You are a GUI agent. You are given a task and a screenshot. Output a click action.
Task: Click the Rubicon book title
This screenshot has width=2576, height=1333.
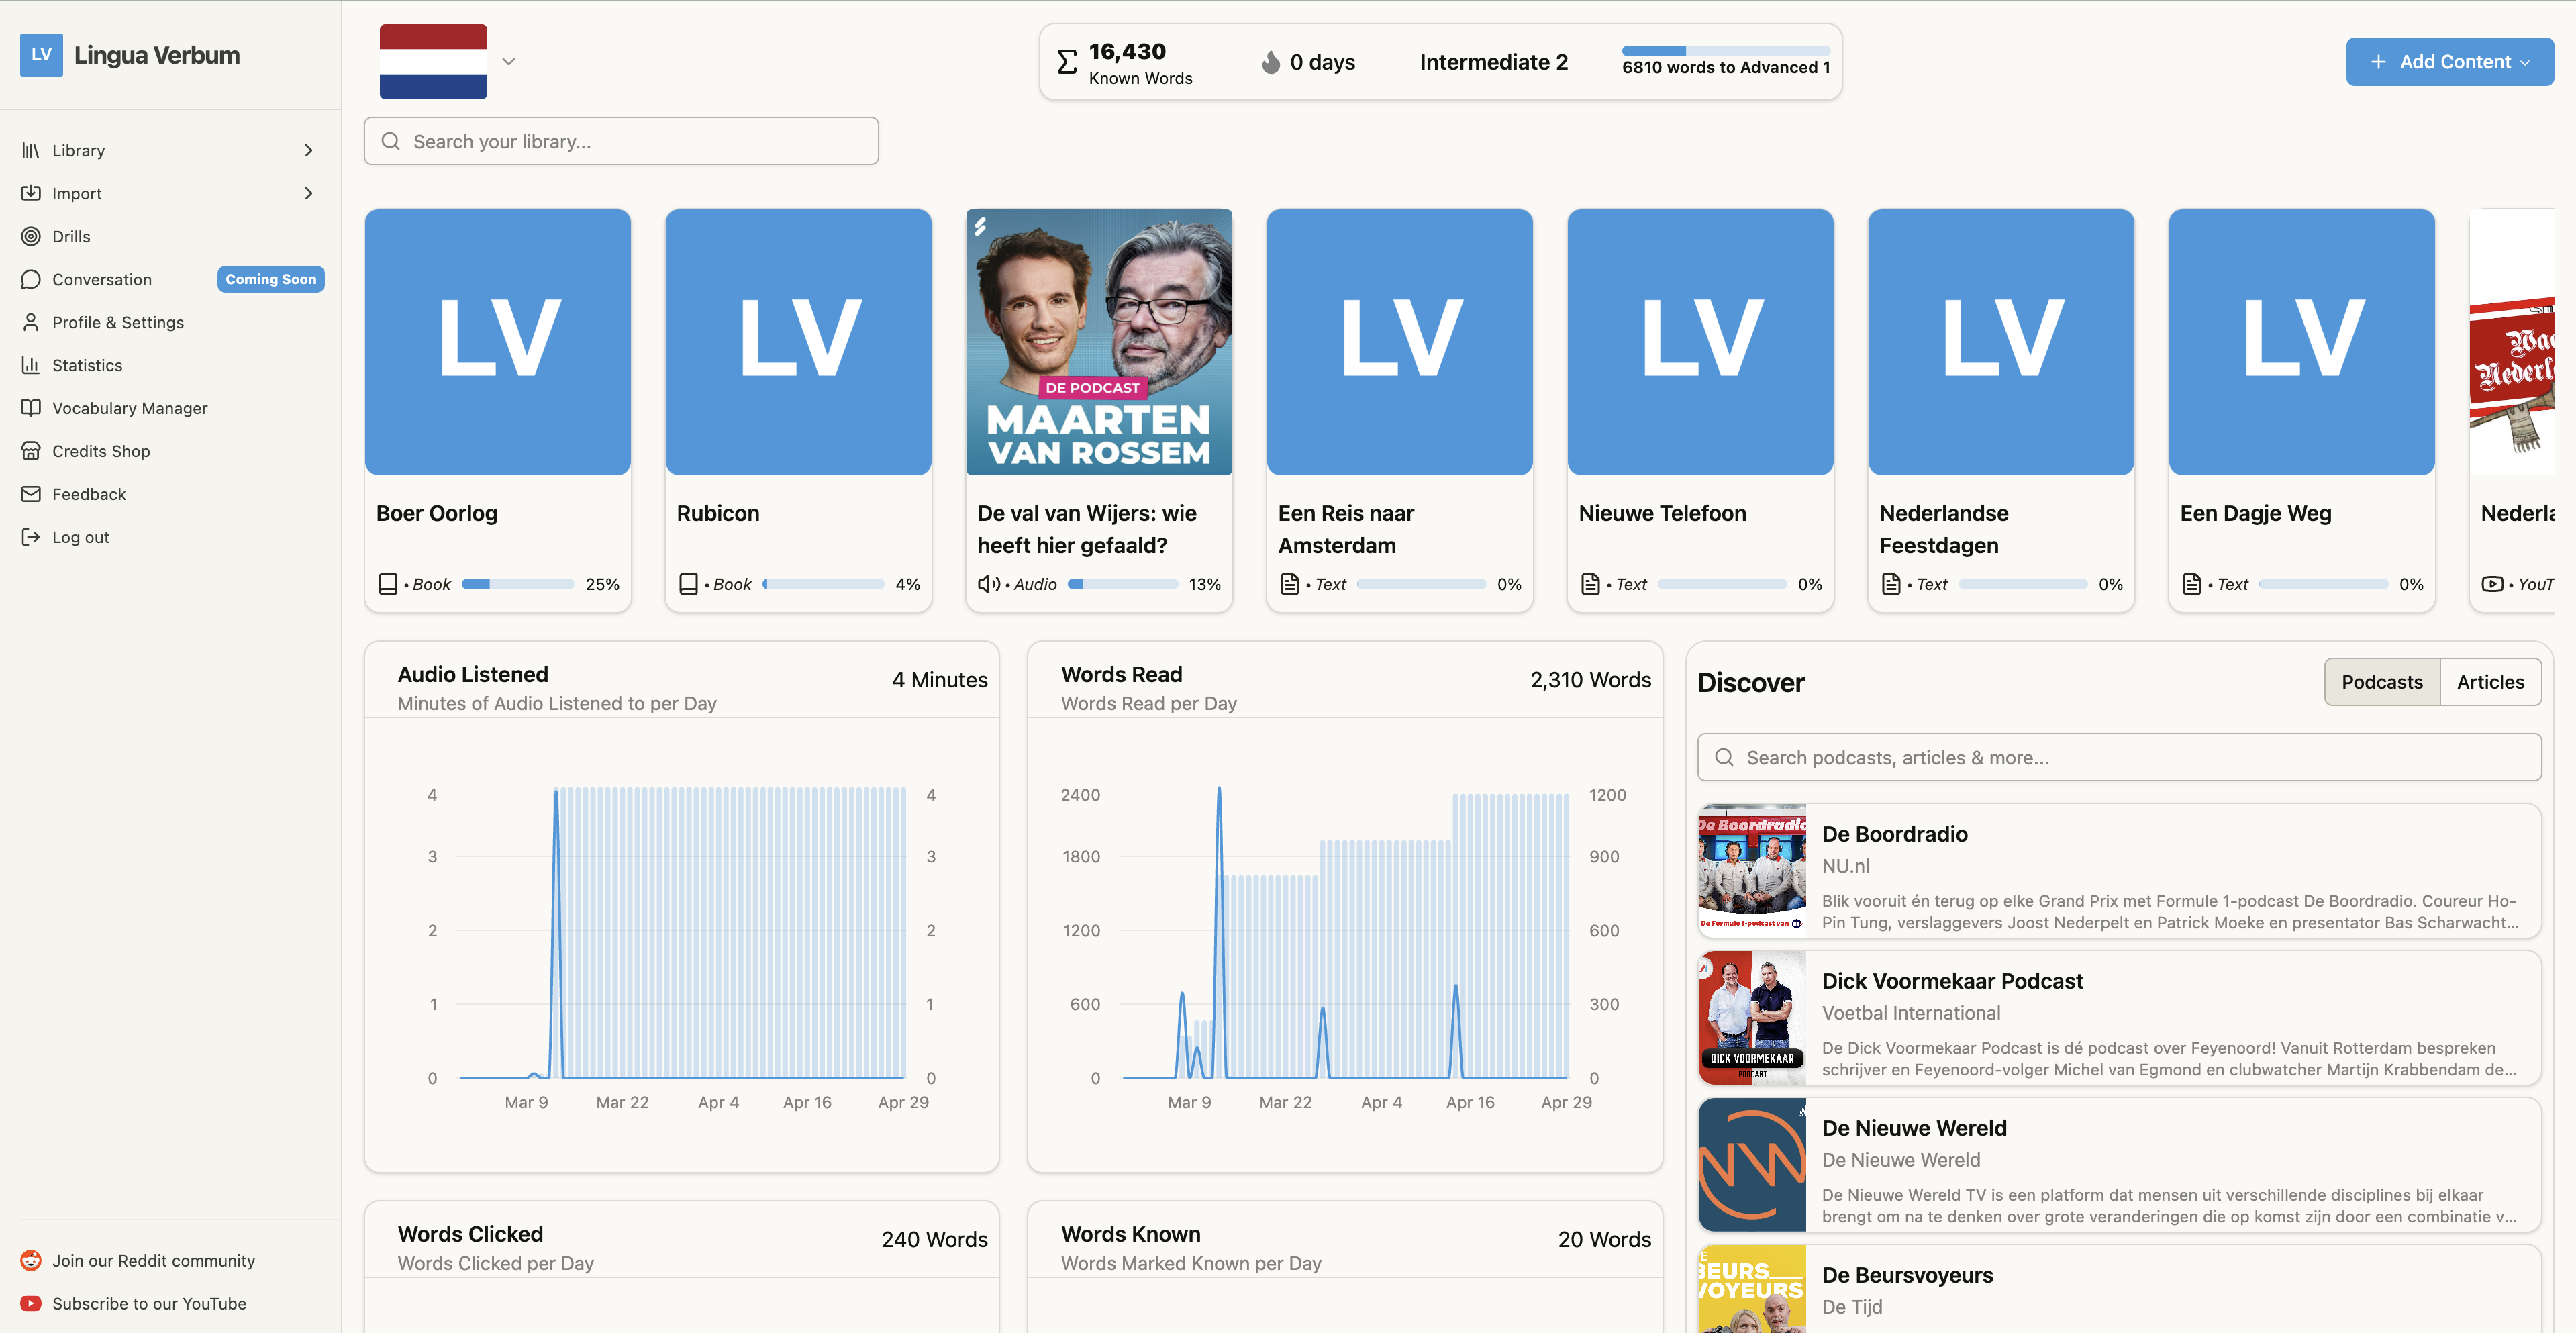tap(718, 513)
